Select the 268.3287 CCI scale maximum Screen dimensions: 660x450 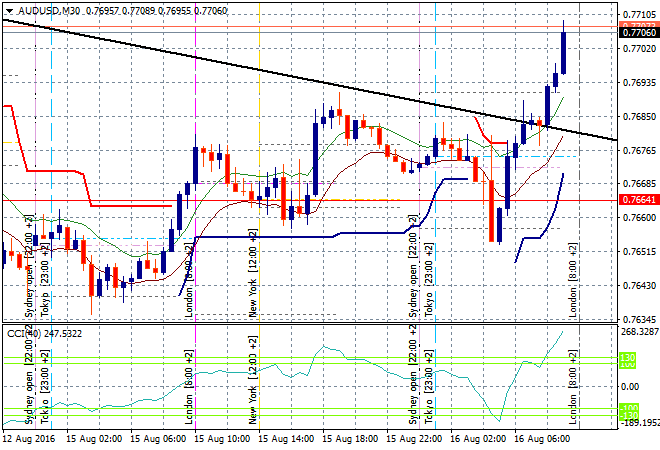(x=640, y=332)
